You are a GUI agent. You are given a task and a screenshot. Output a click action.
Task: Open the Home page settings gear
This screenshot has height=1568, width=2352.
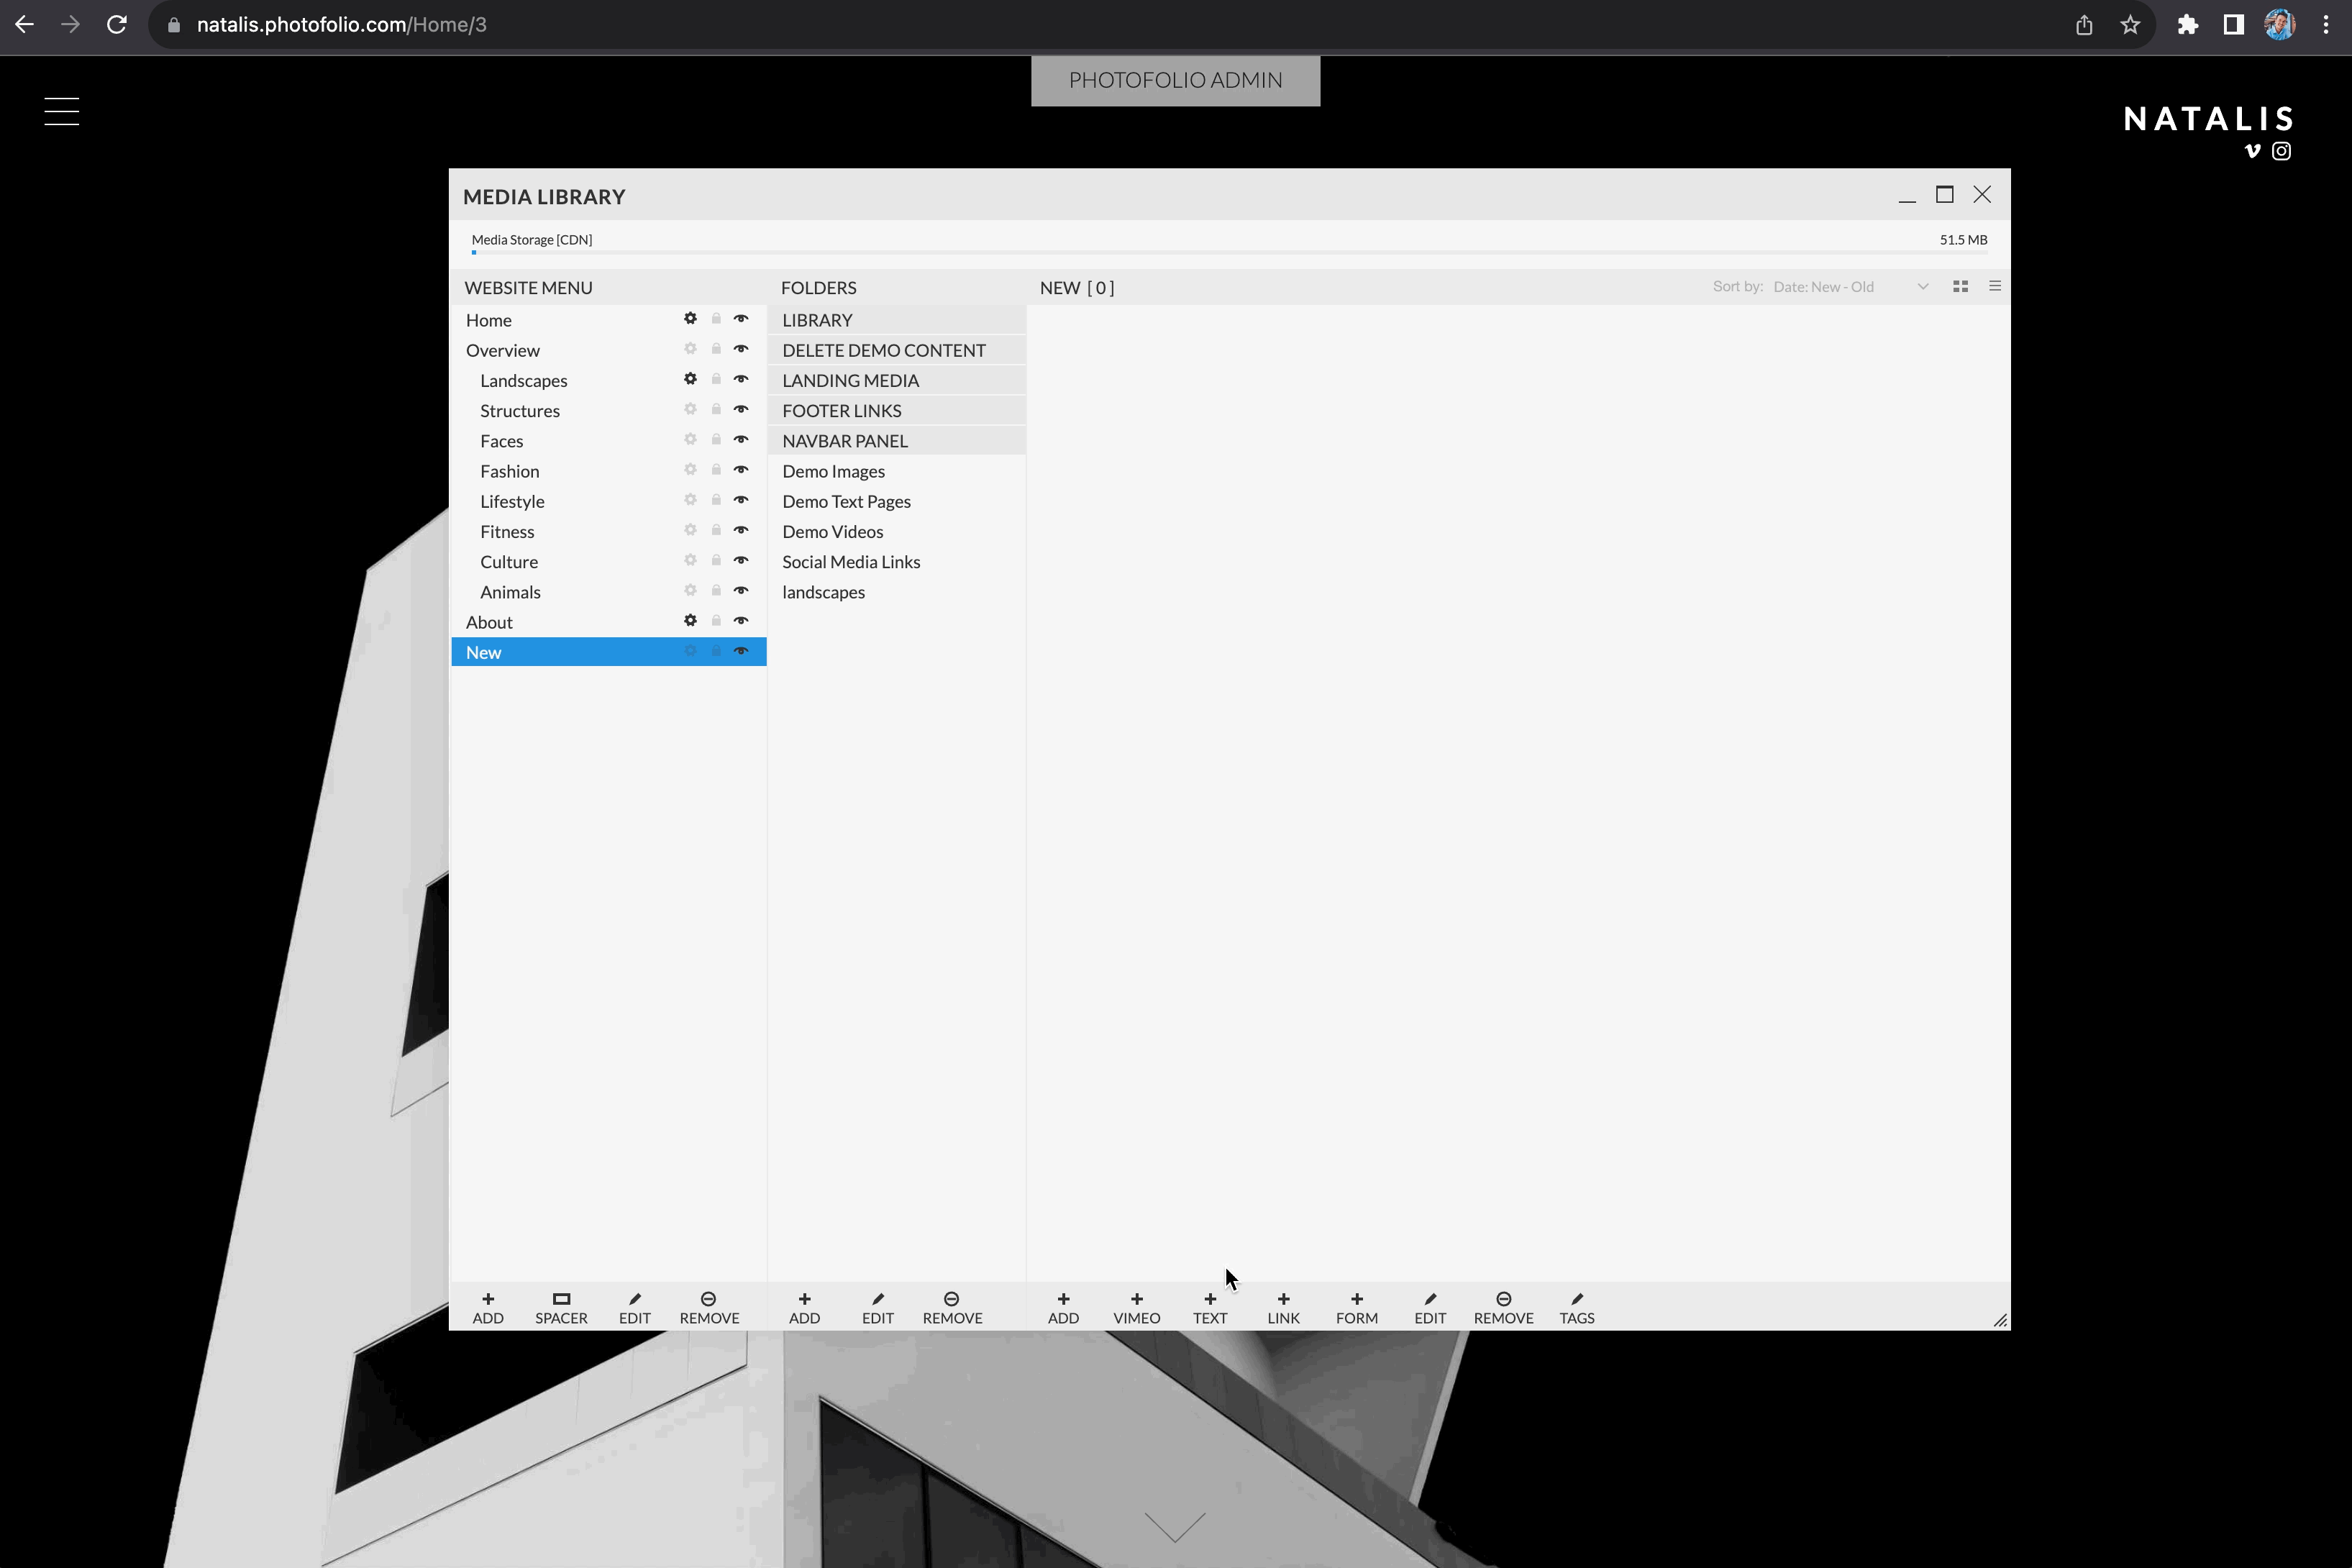coord(690,319)
